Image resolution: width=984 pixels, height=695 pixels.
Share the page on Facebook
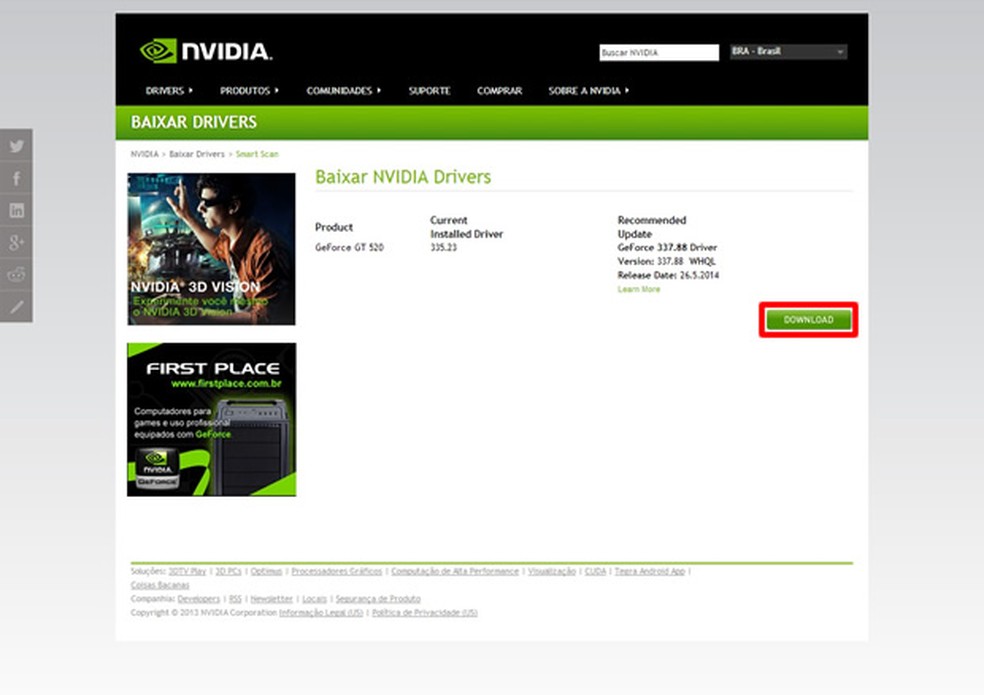coord(16,178)
